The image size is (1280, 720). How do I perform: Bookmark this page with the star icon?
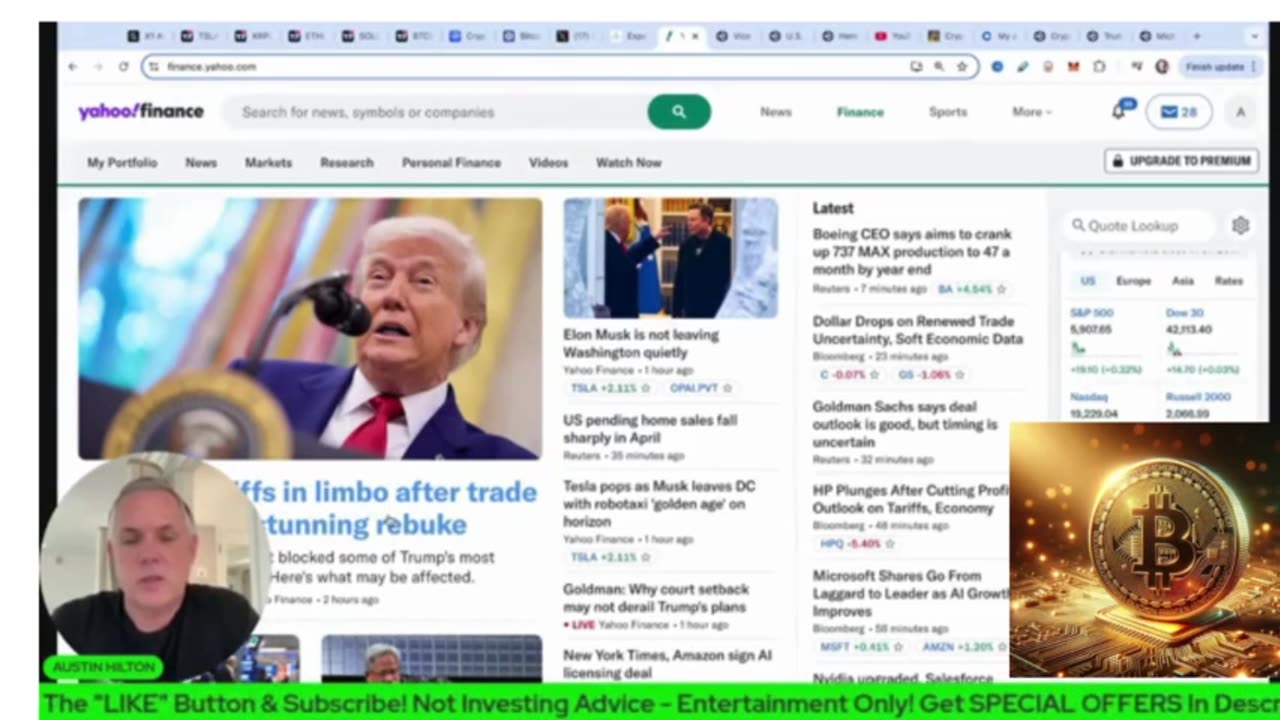[x=962, y=67]
